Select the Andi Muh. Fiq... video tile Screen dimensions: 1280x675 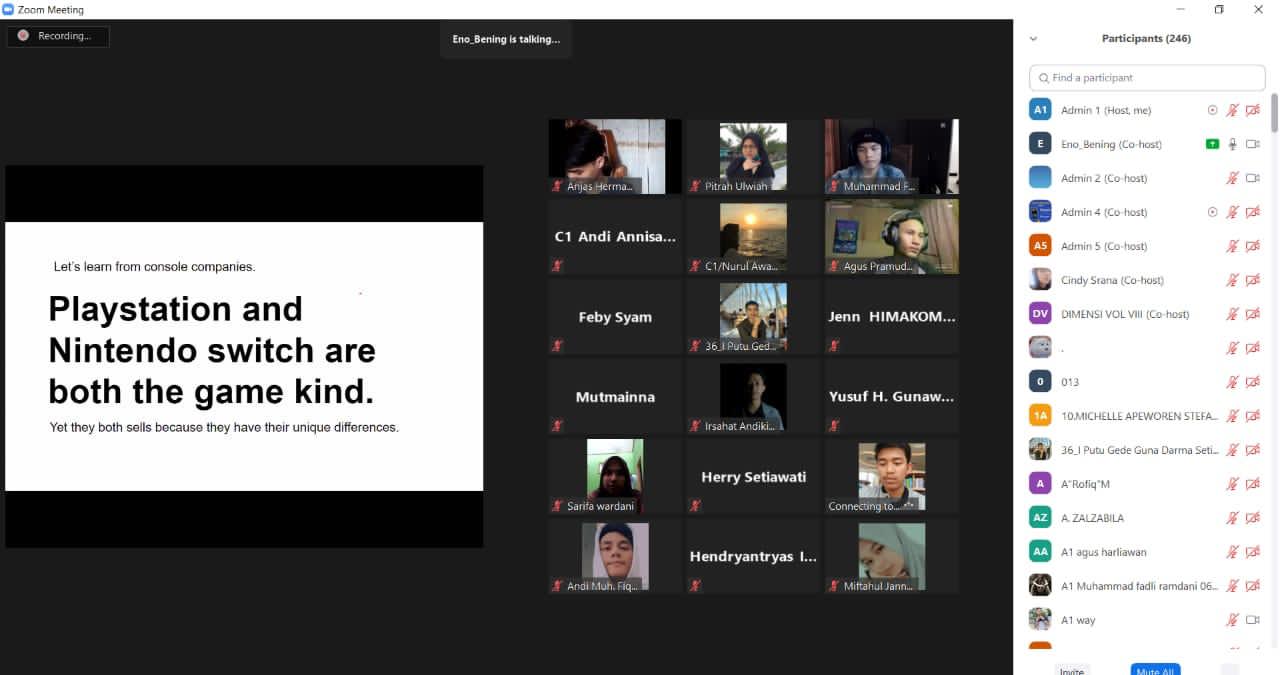click(615, 556)
